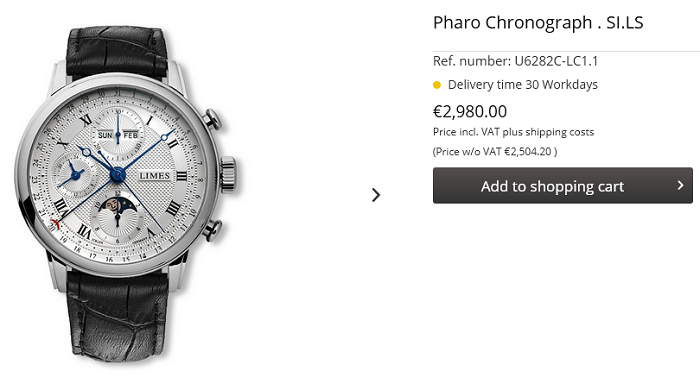Click the €2,980.00 price
The width and height of the screenshot is (700, 377).
click(470, 111)
